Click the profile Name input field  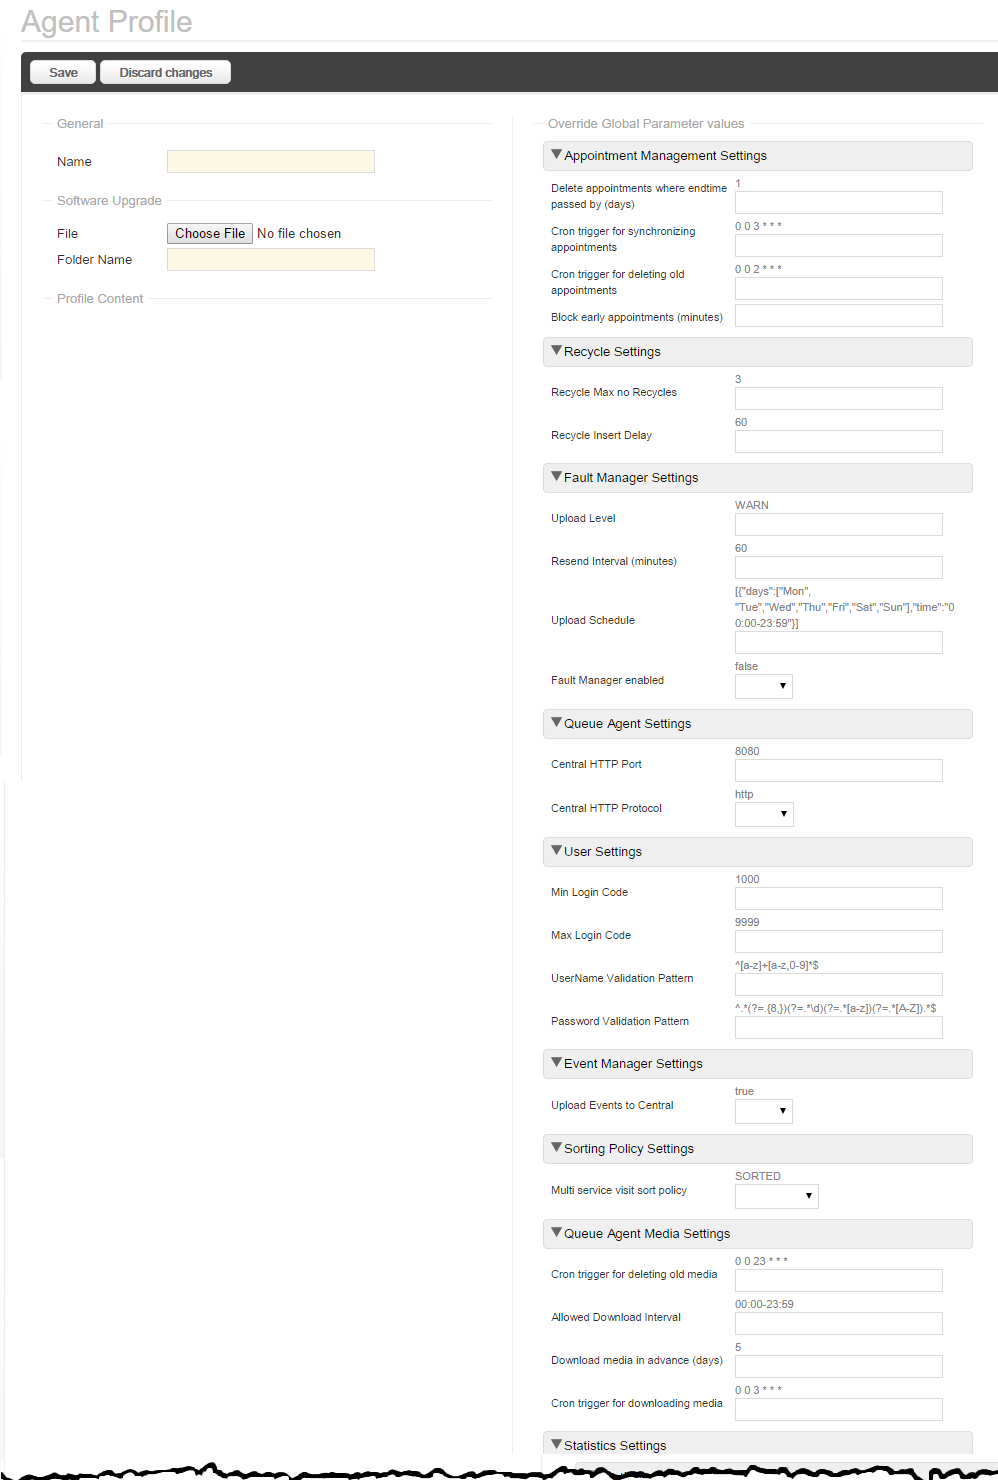click(270, 161)
